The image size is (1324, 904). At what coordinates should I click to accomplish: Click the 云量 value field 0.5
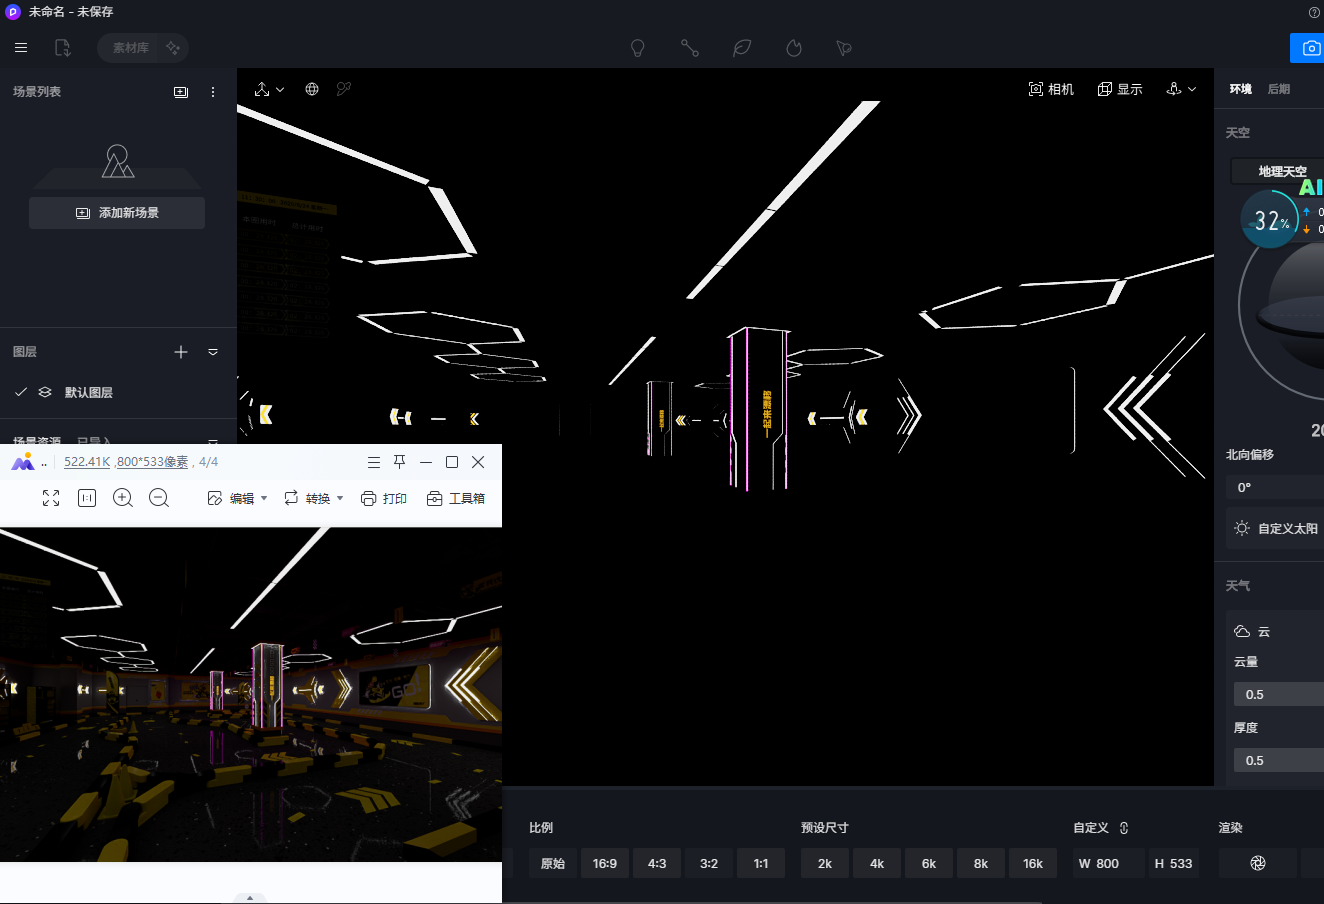1279,694
